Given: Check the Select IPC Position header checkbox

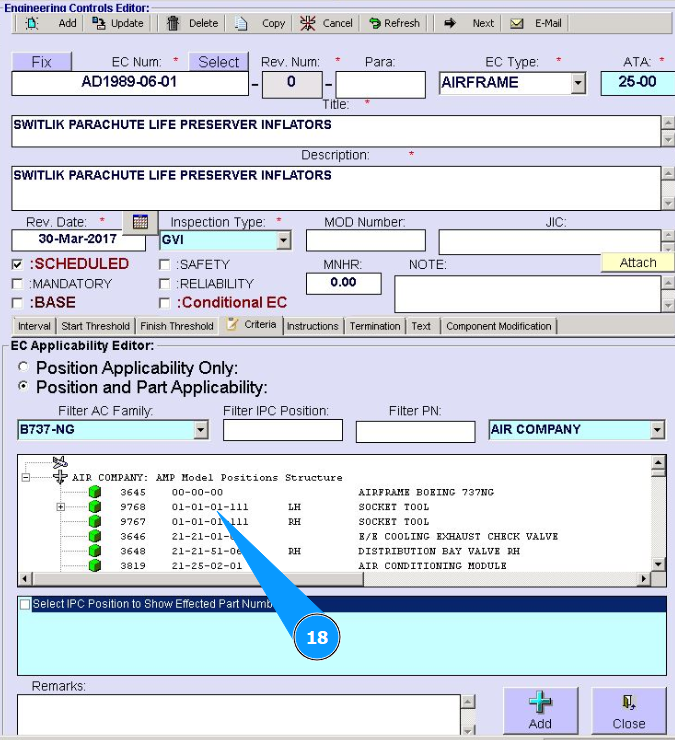Looking at the screenshot, I should click(x=25, y=604).
